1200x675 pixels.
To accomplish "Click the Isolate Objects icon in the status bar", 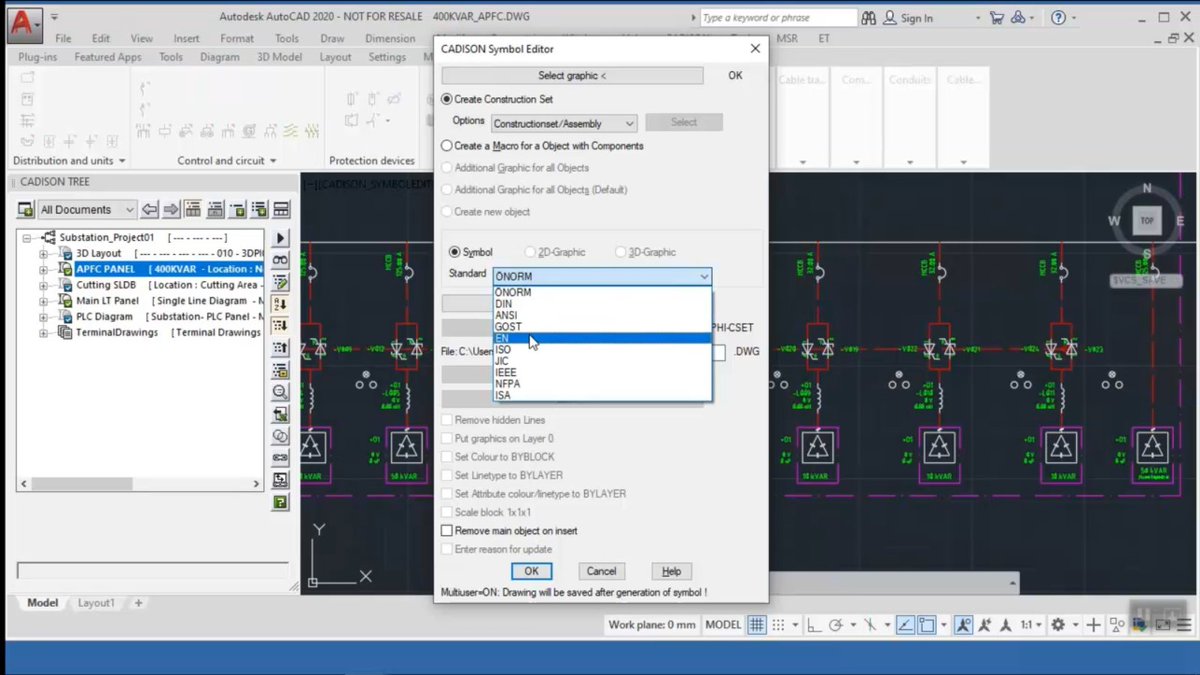I will 1115,625.
